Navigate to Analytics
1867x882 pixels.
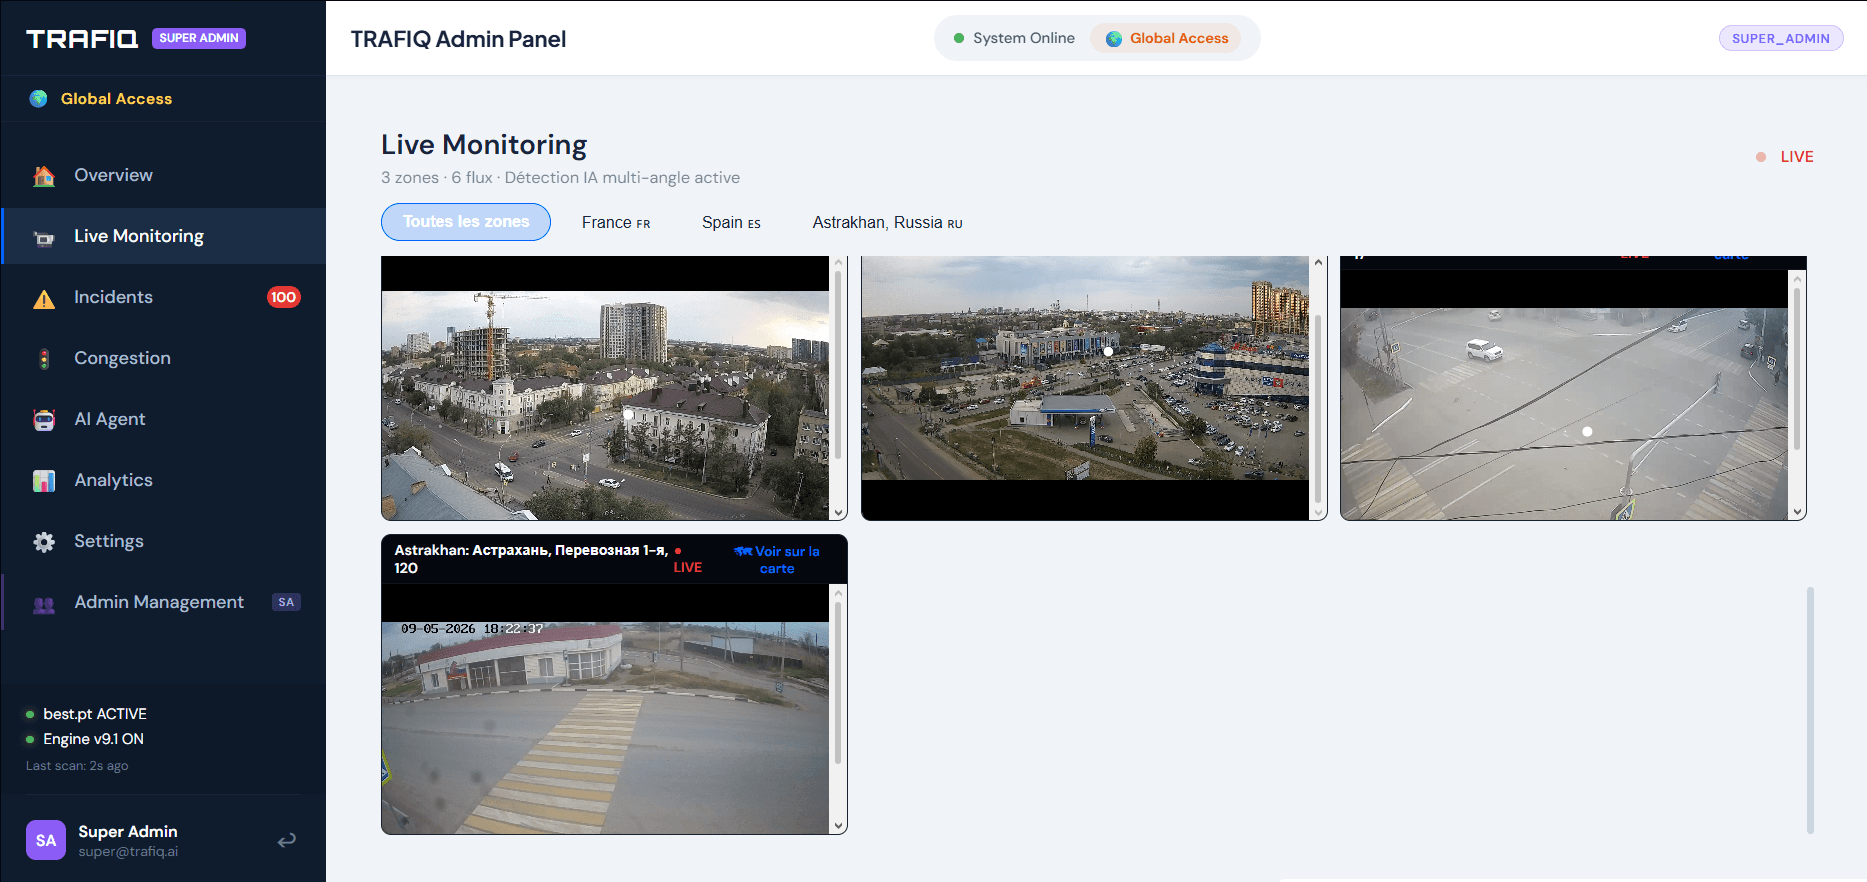163,480
